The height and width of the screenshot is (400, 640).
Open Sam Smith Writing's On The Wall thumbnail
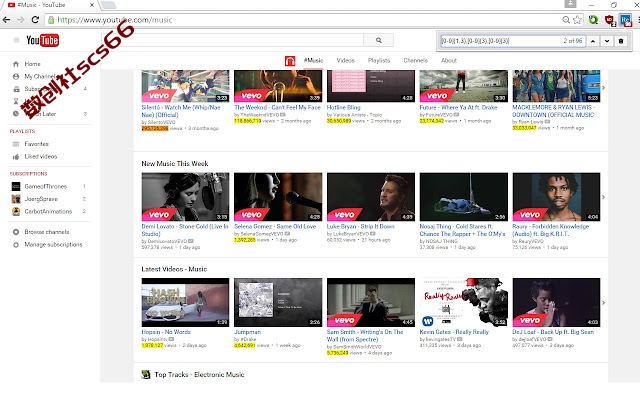[371, 302]
